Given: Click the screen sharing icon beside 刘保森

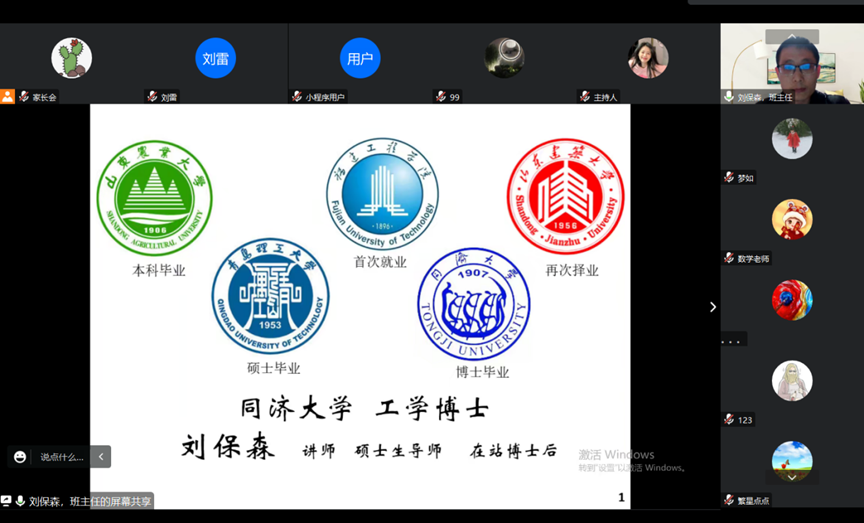Looking at the screenshot, I should click(x=6, y=501).
